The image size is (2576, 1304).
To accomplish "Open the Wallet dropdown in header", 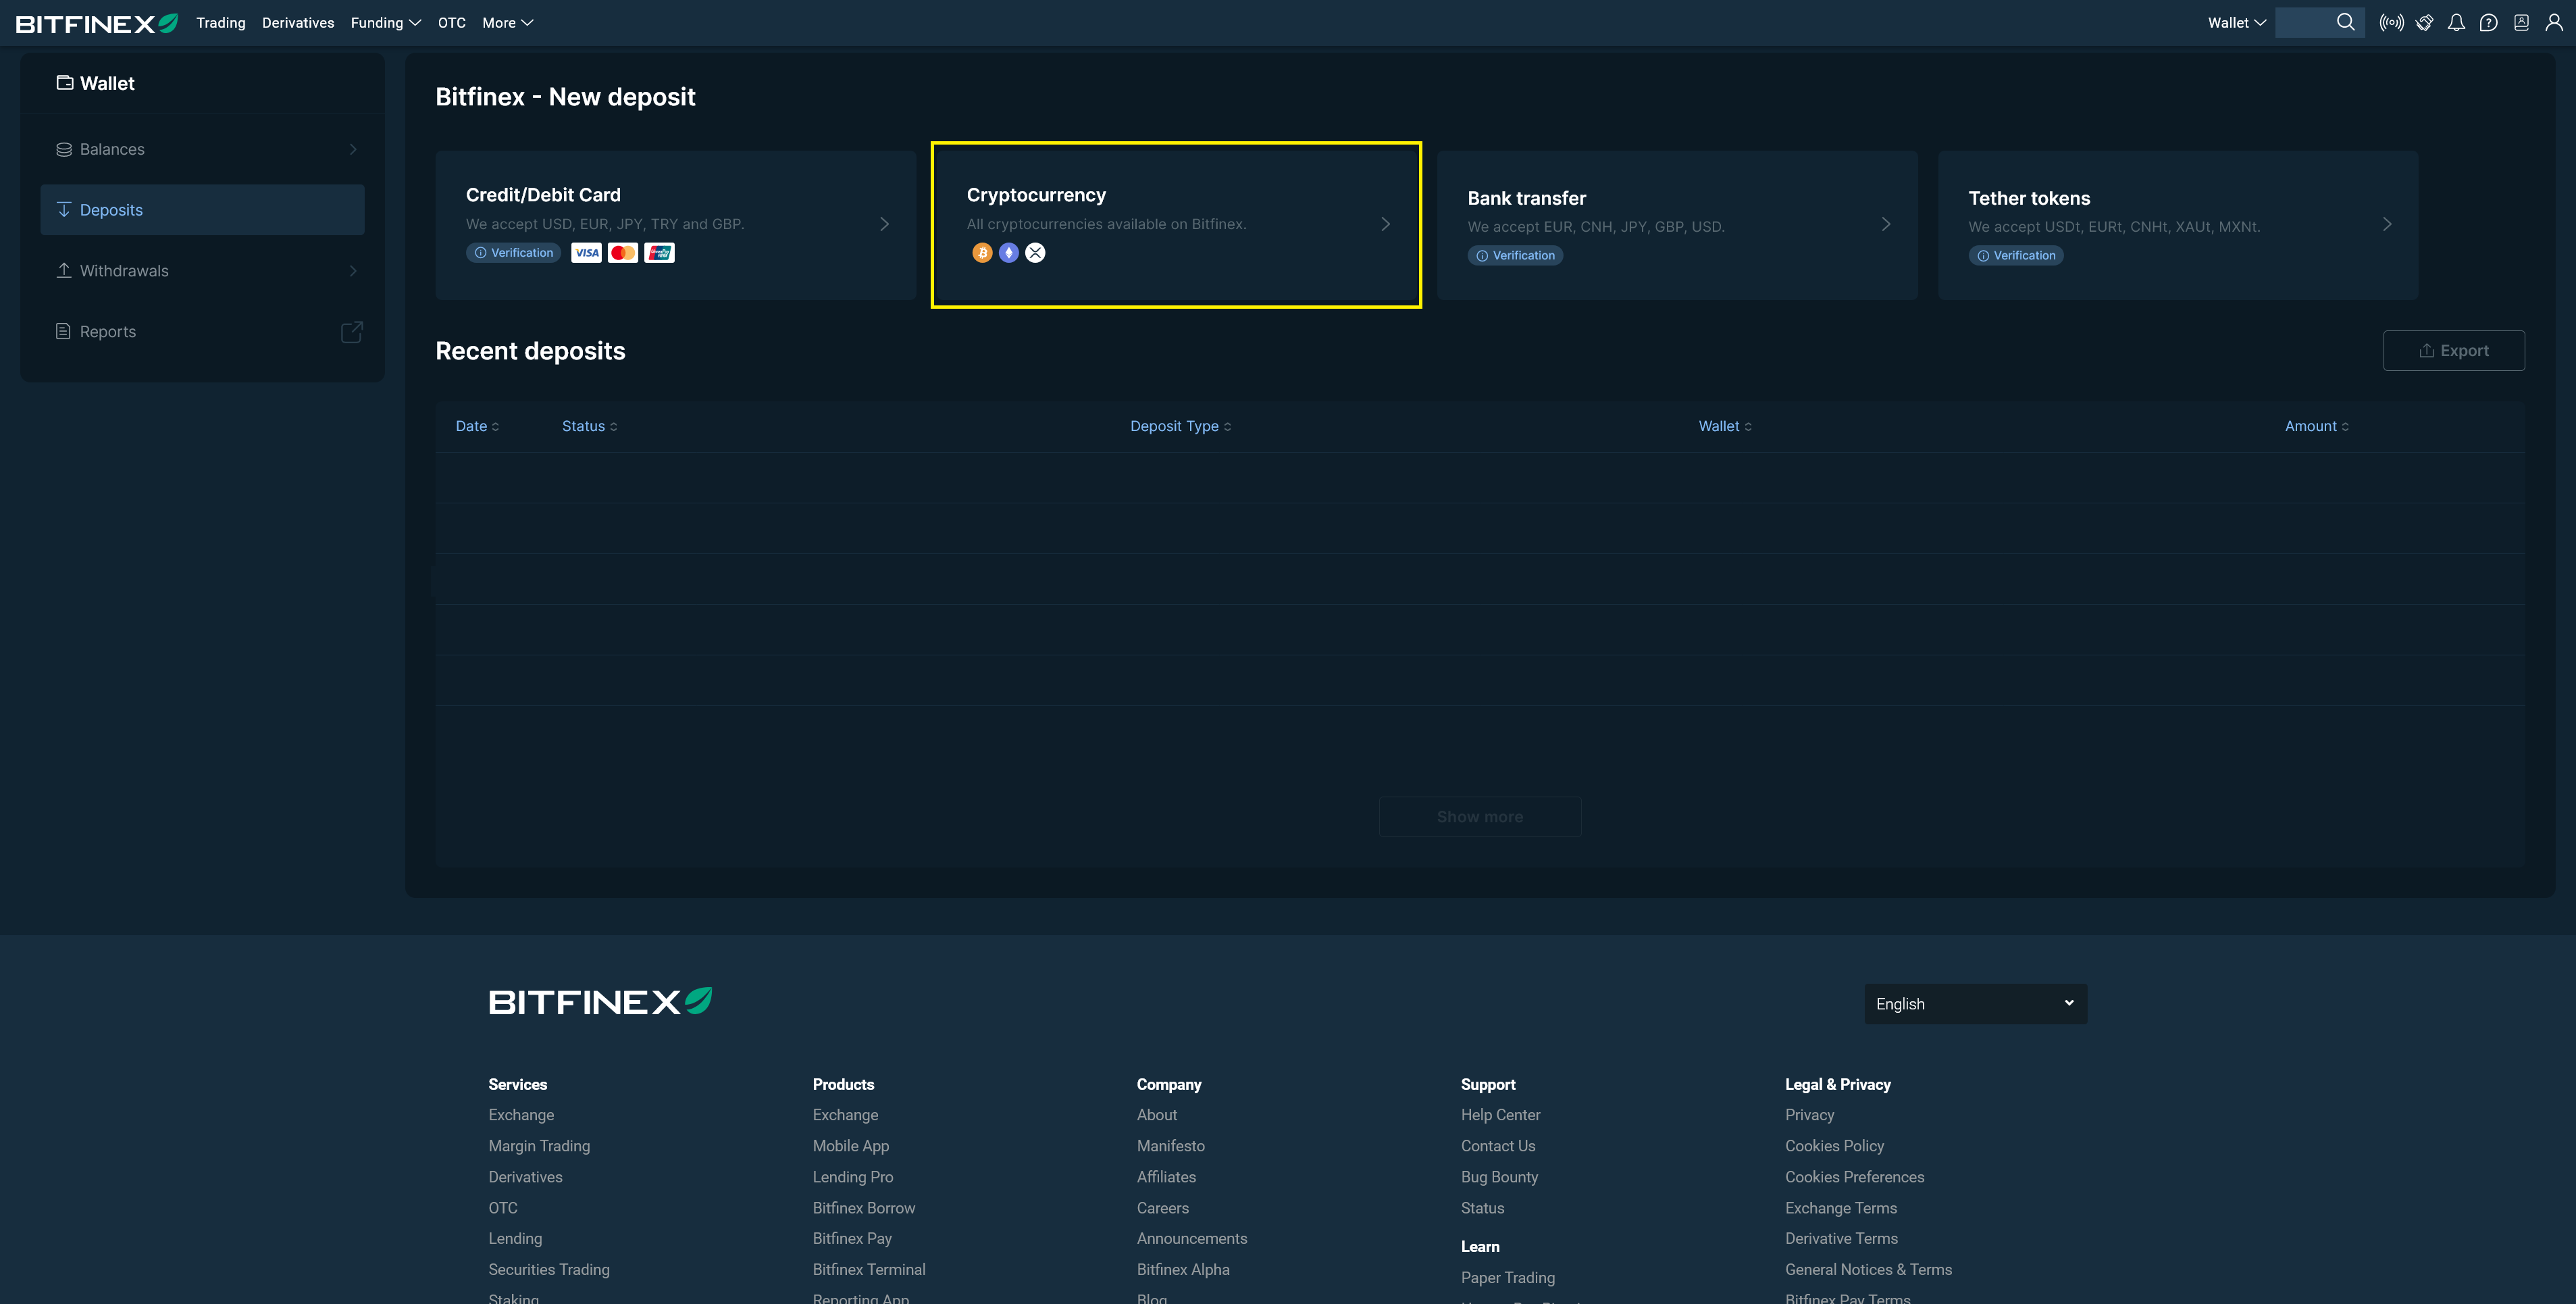I will pos(2236,23).
